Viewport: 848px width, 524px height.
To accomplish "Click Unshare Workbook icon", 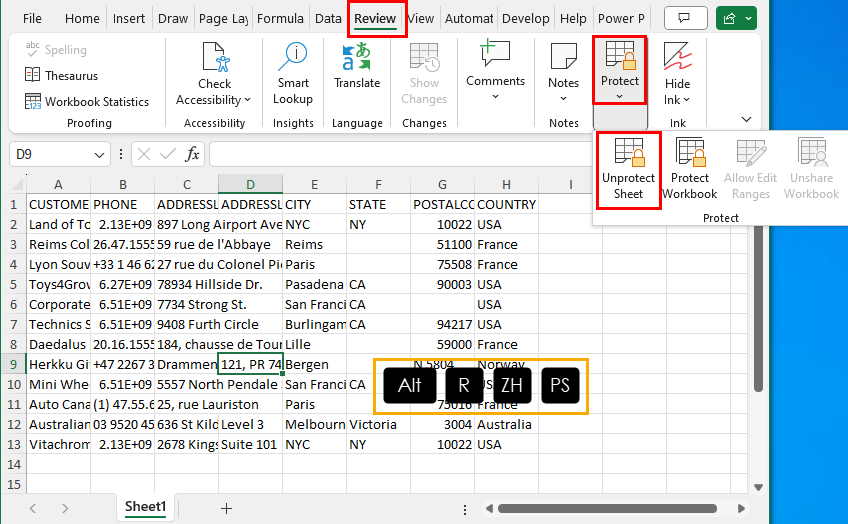I will pos(812,152).
